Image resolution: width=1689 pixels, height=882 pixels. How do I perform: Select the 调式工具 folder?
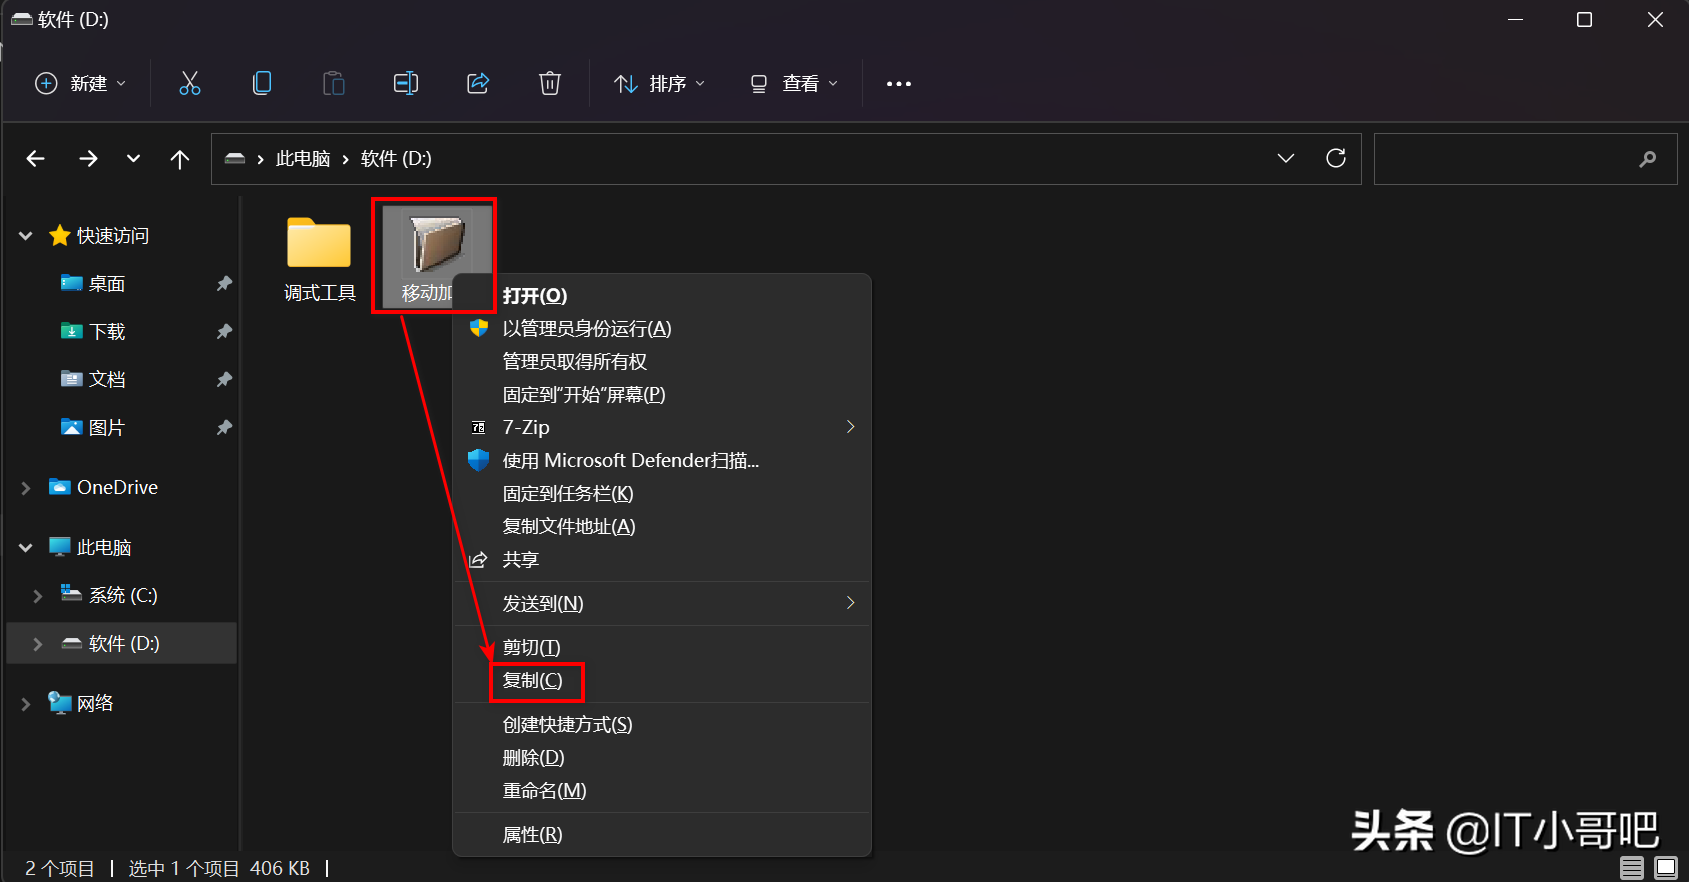320,258
